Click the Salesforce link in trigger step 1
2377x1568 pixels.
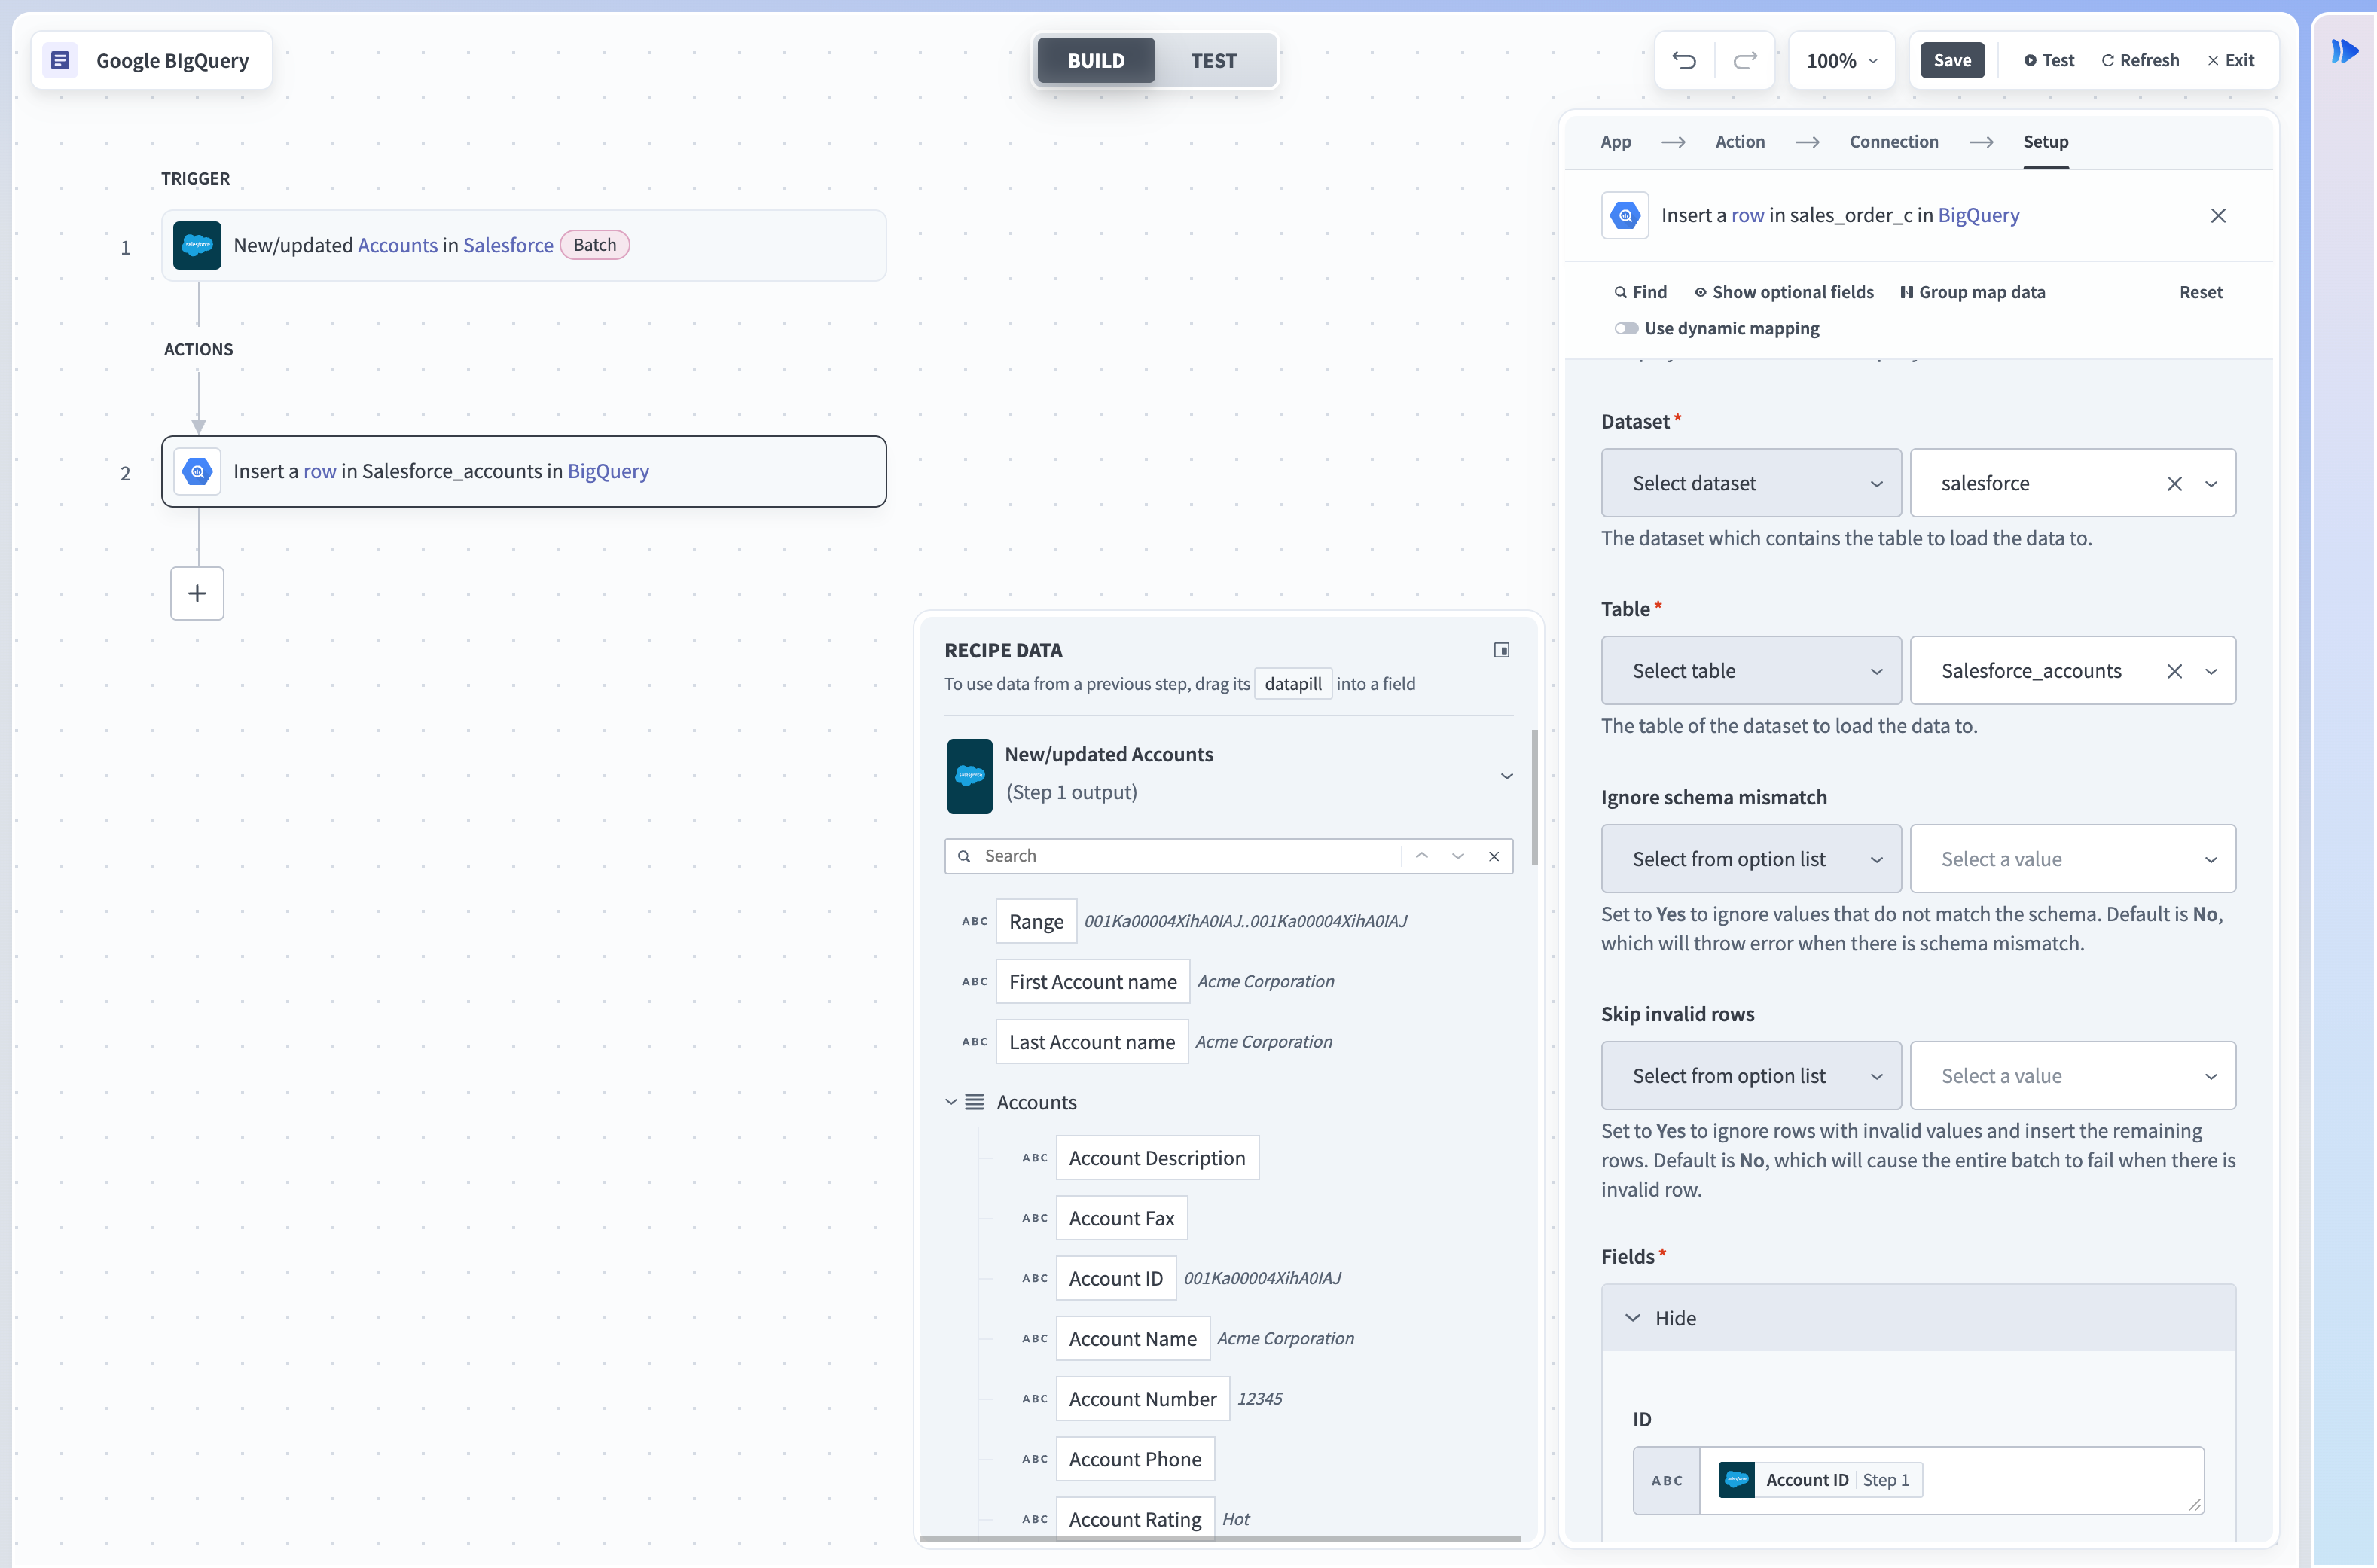click(x=508, y=245)
